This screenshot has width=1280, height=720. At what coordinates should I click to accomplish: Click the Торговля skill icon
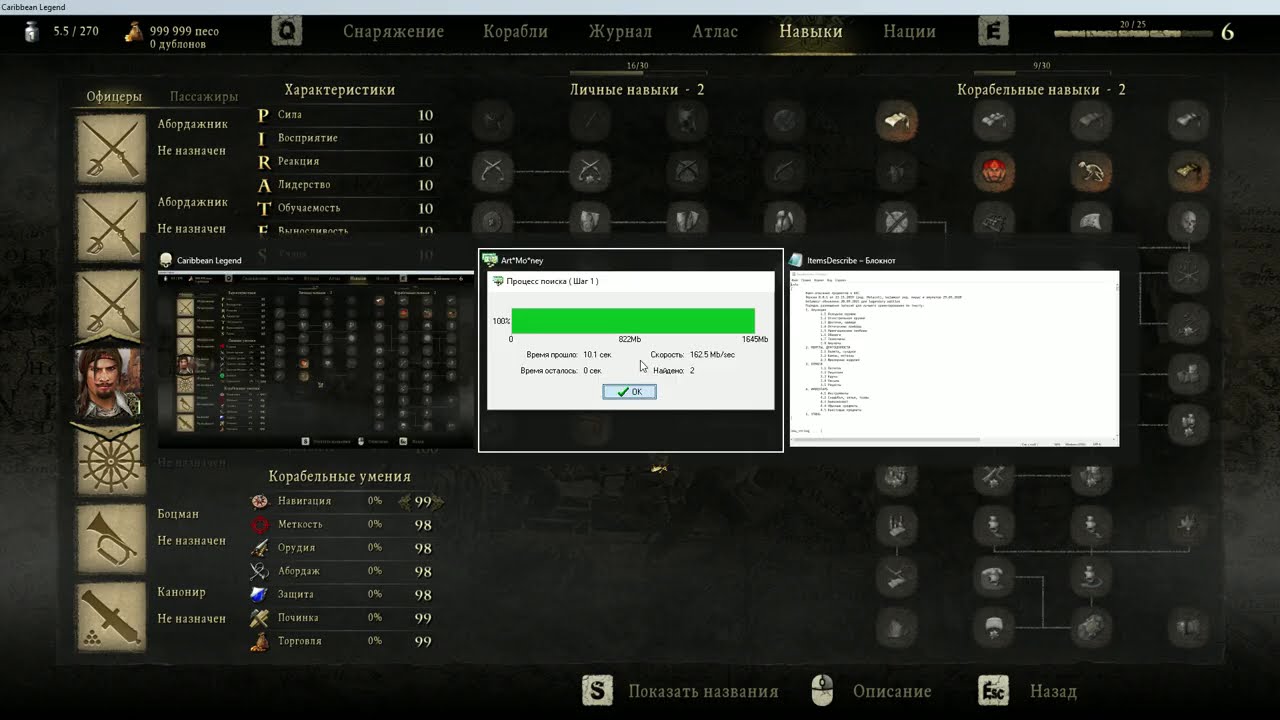tap(260, 642)
